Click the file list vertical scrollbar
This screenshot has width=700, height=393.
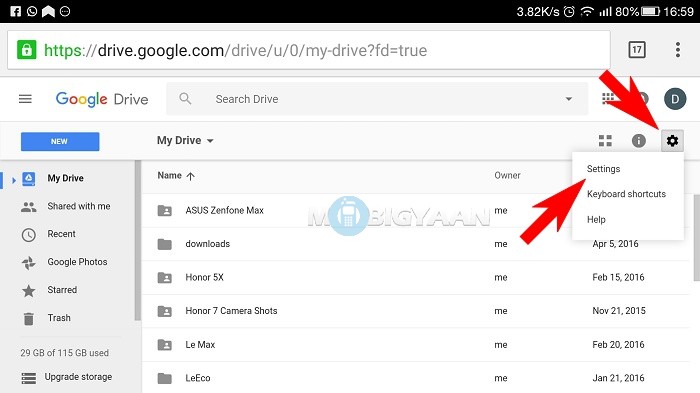697,238
